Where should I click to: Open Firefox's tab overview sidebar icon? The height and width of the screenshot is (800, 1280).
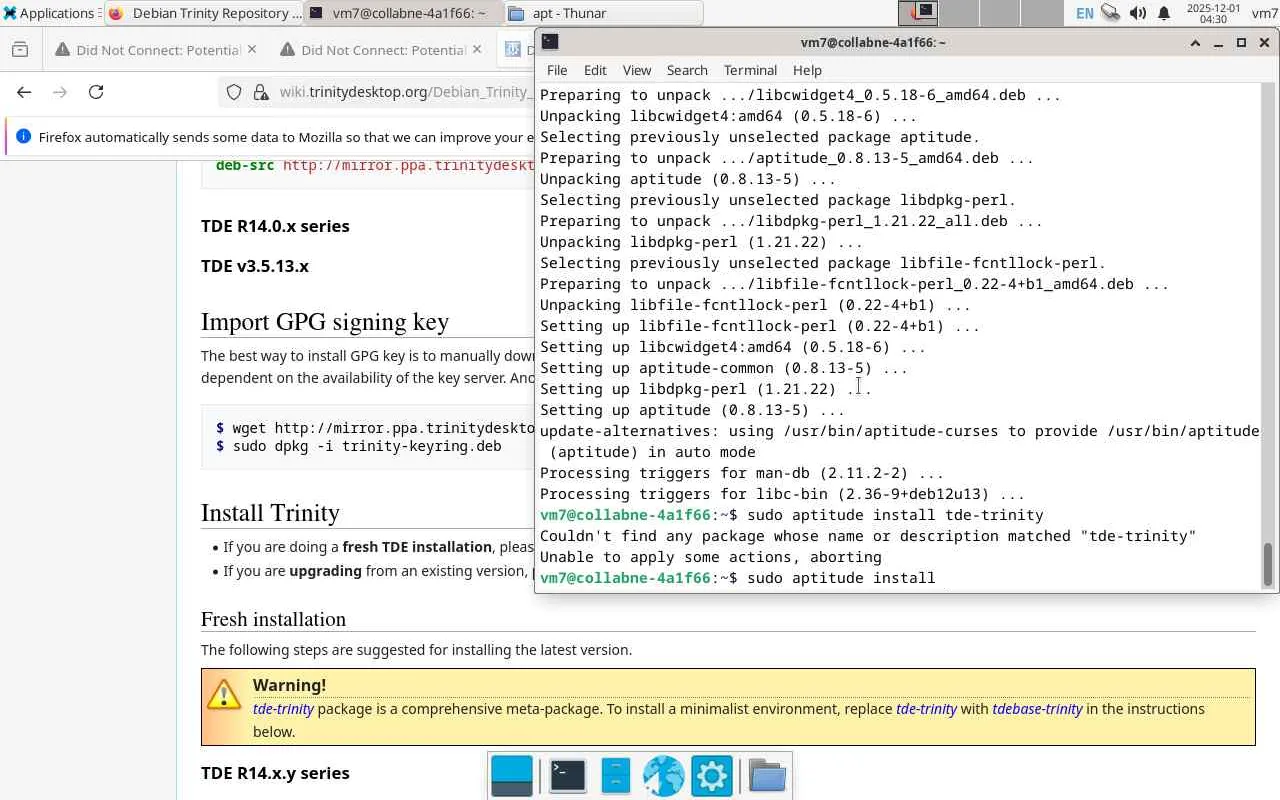(20, 50)
